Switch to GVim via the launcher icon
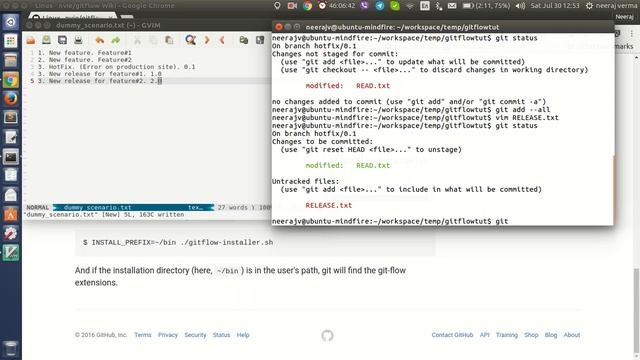640x360 pixels. click(11, 253)
